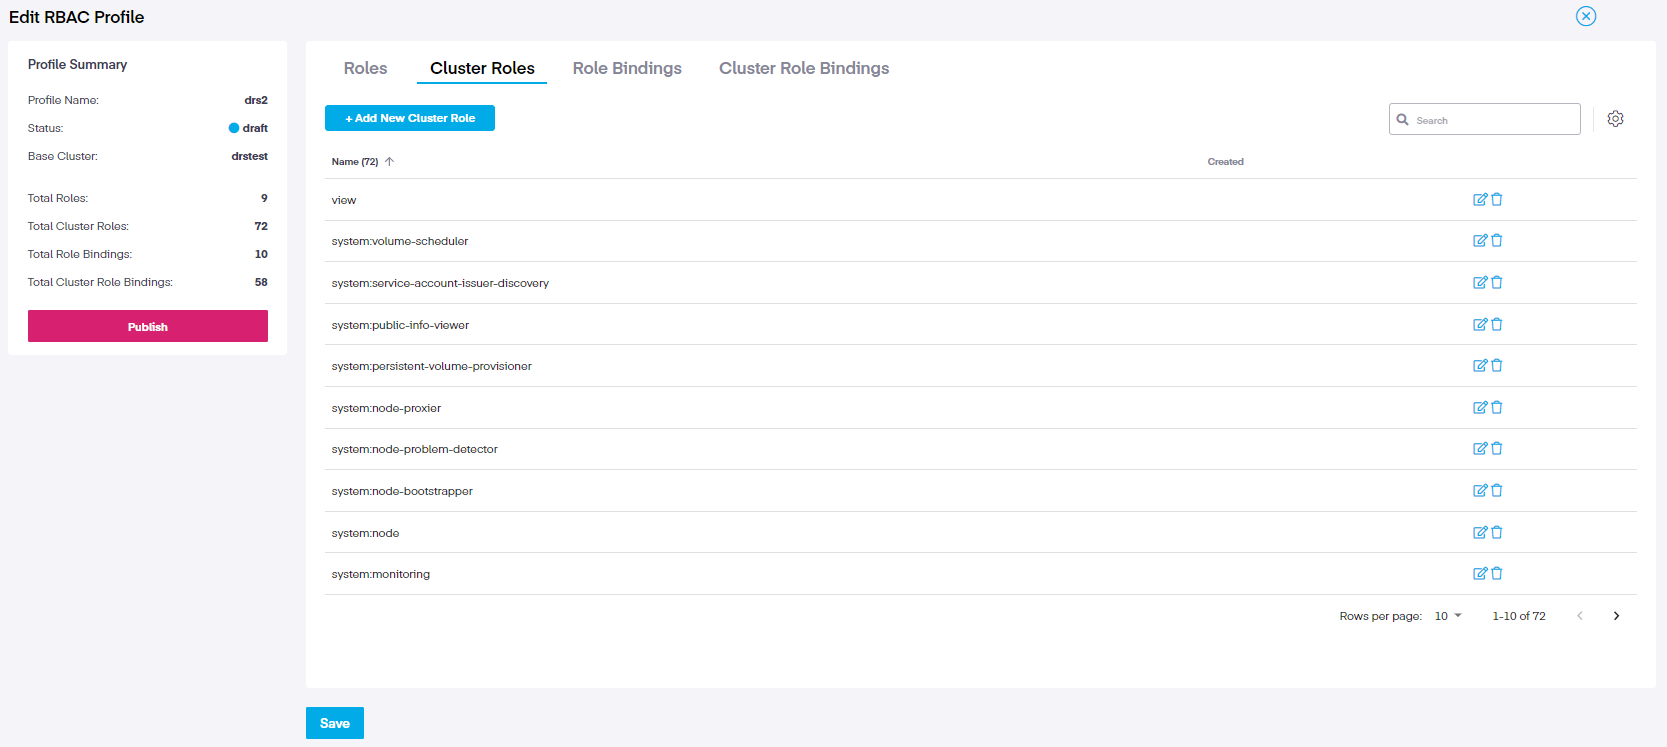Image resolution: width=1667 pixels, height=747 pixels.
Task: Delete the system:public-info-viewer role
Action: (x=1497, y=325)
